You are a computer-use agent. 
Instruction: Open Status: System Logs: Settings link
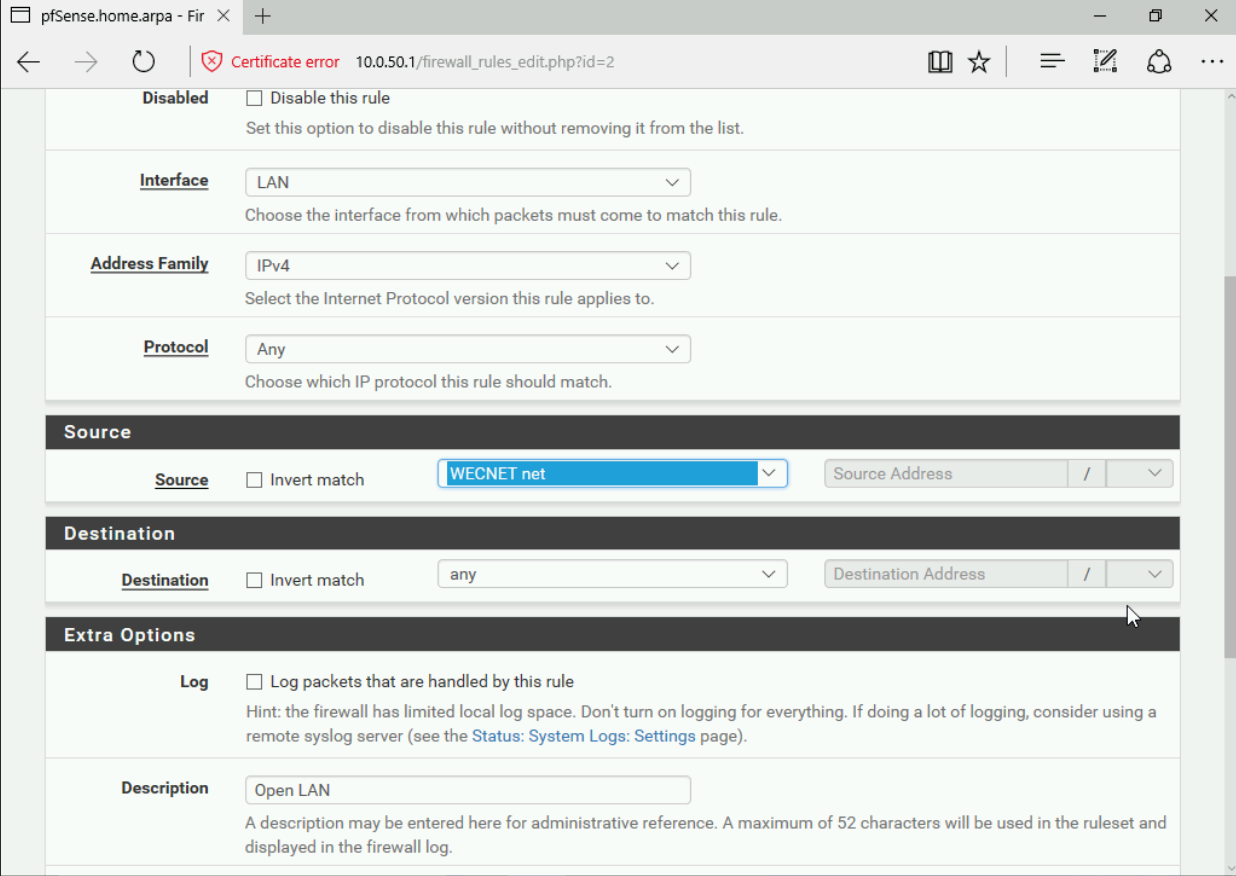(x=583, y=736)
